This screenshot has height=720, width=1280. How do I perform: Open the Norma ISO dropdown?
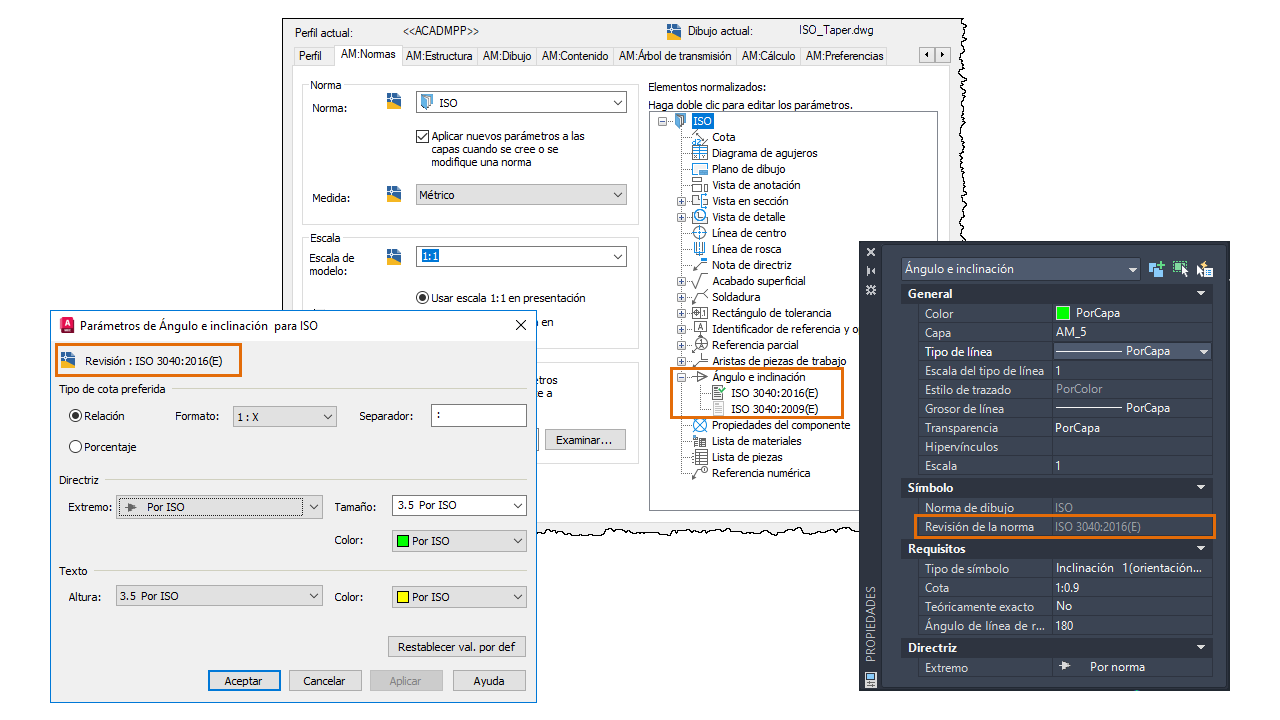[x=521, y=103]
